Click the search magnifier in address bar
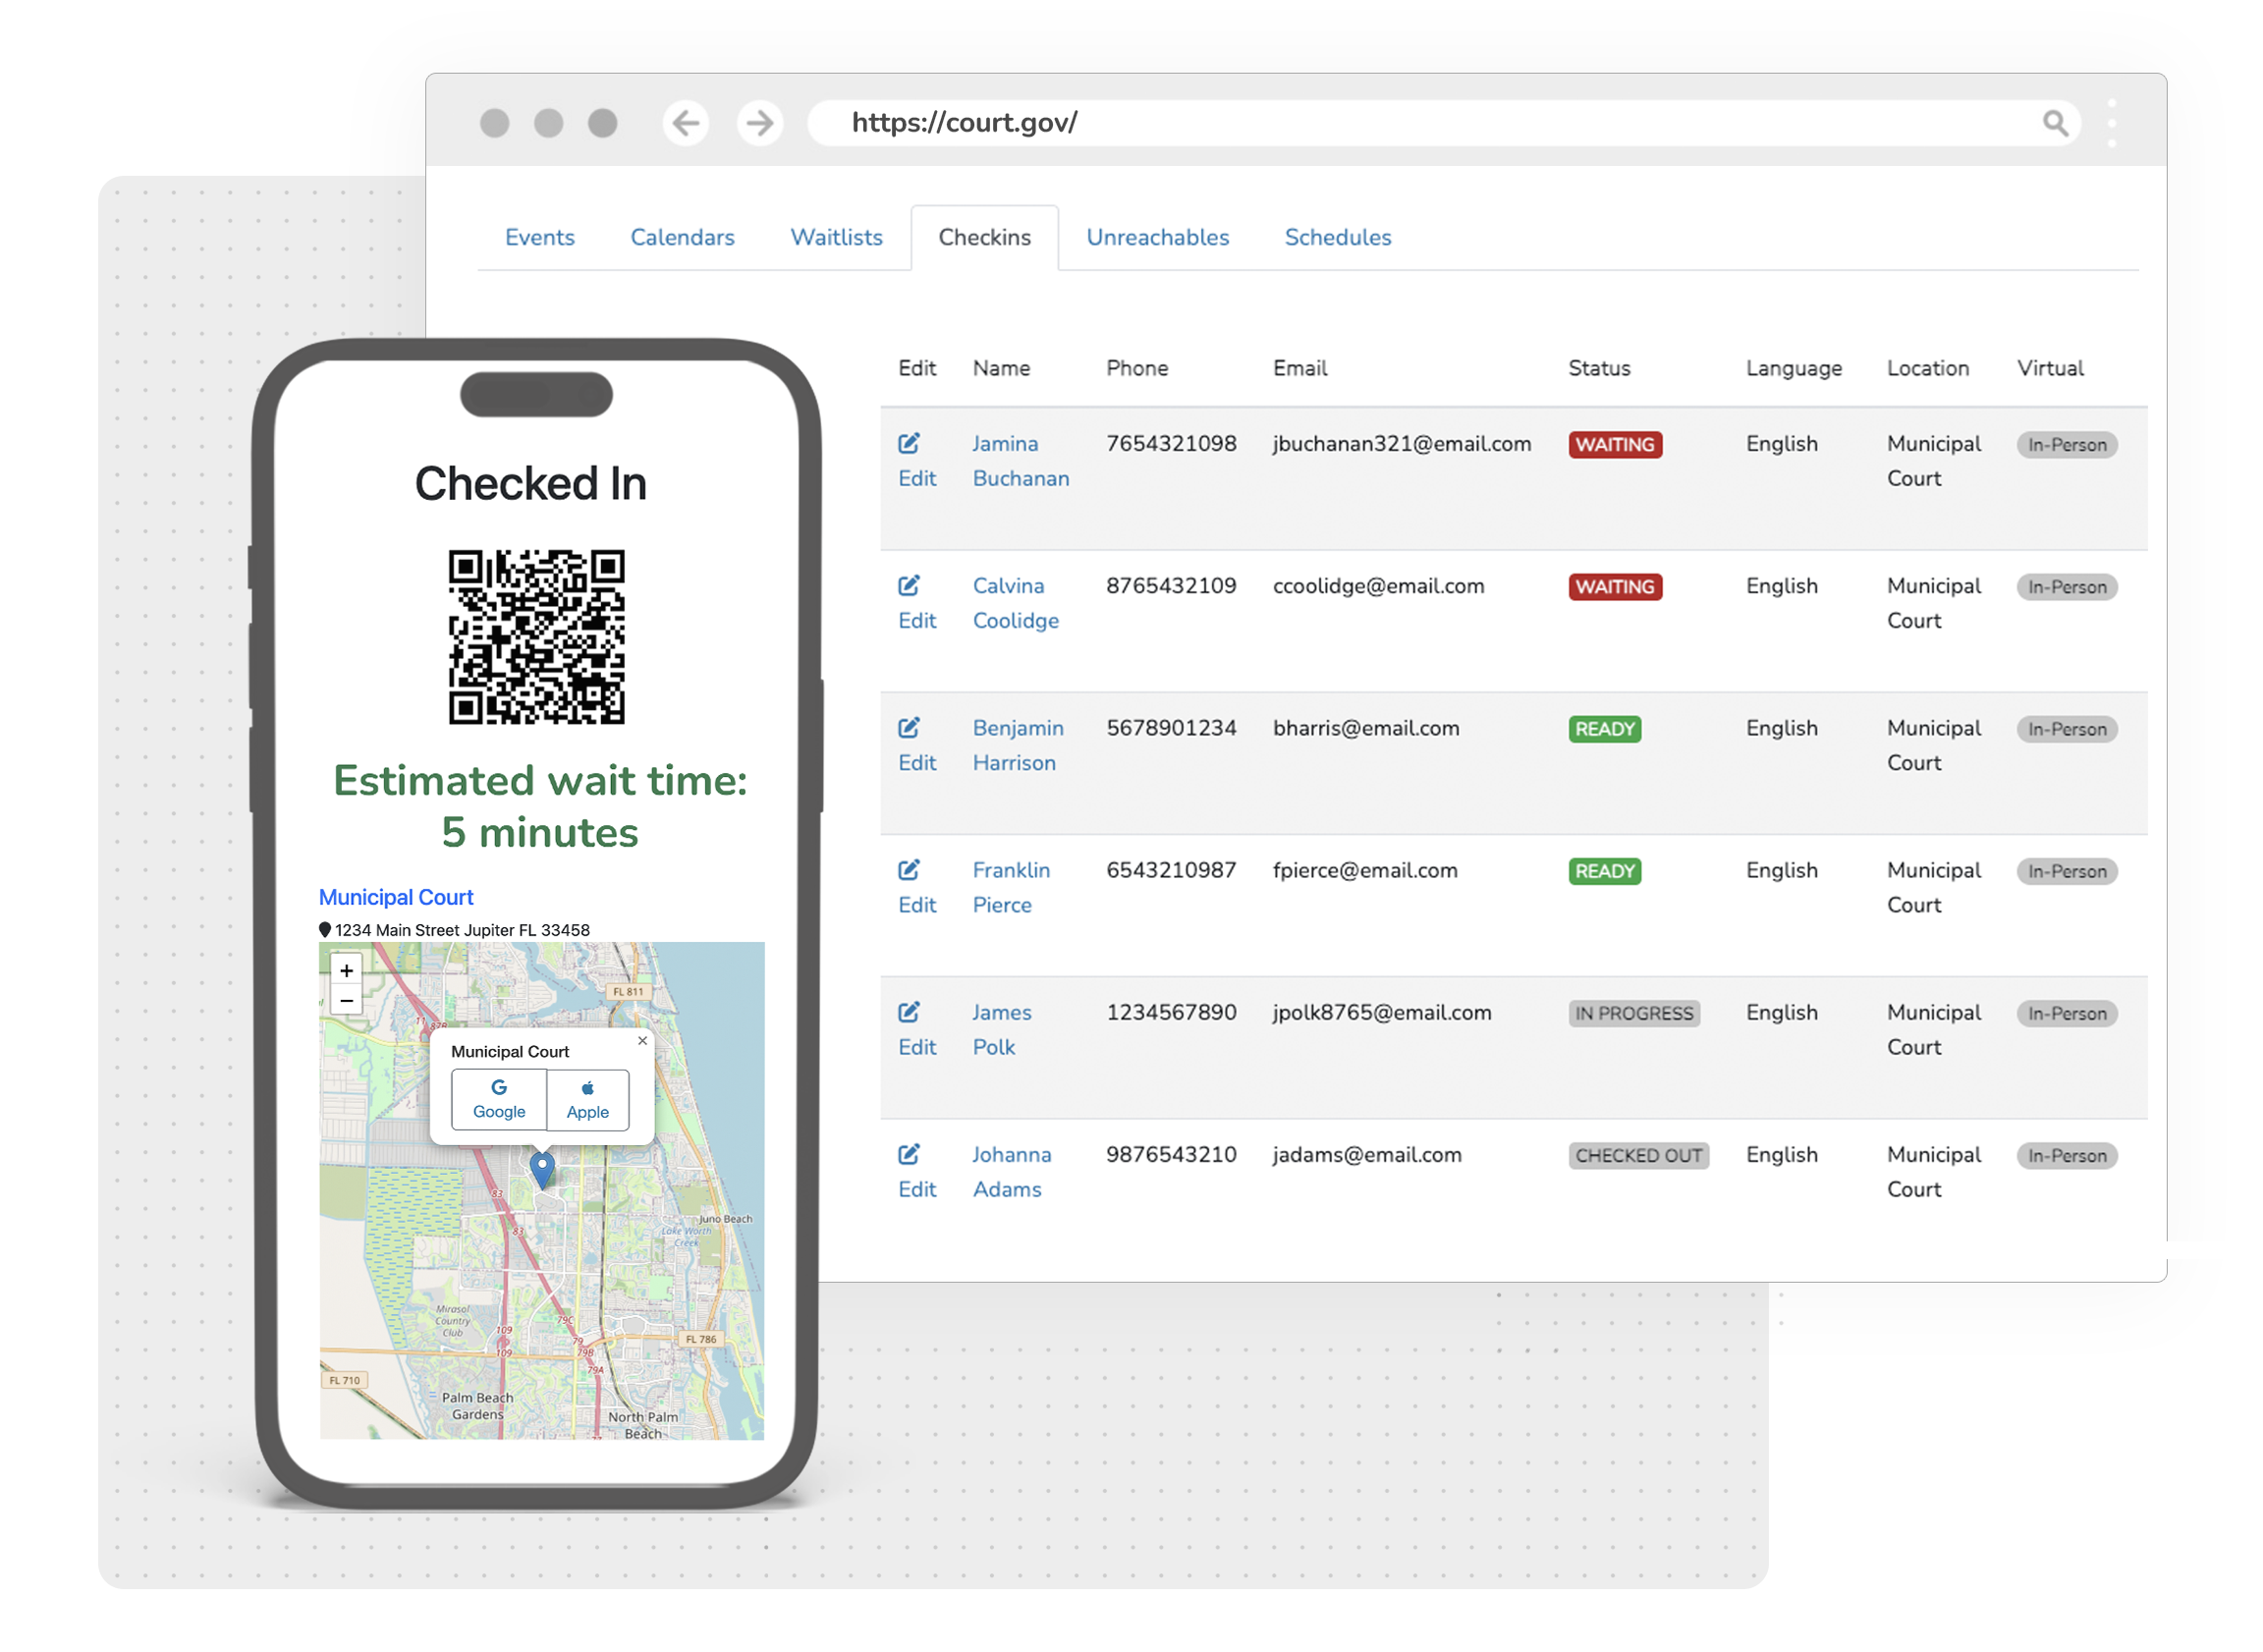 point(2054,123)
